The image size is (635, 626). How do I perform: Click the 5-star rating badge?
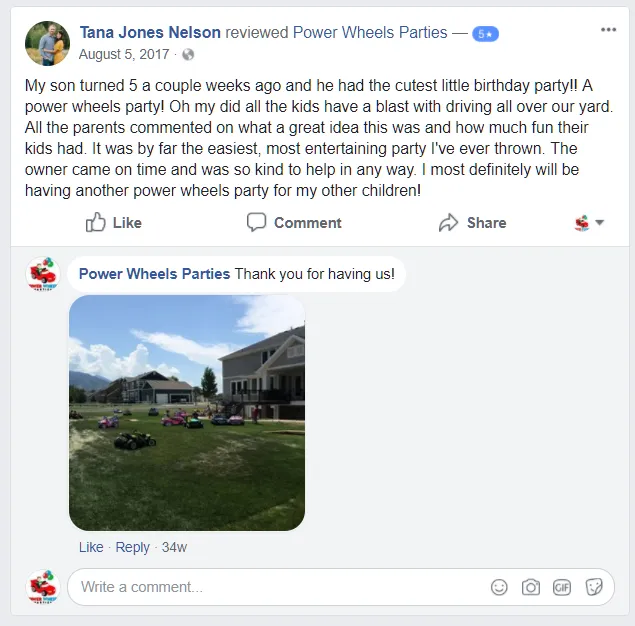coord(485,34)
